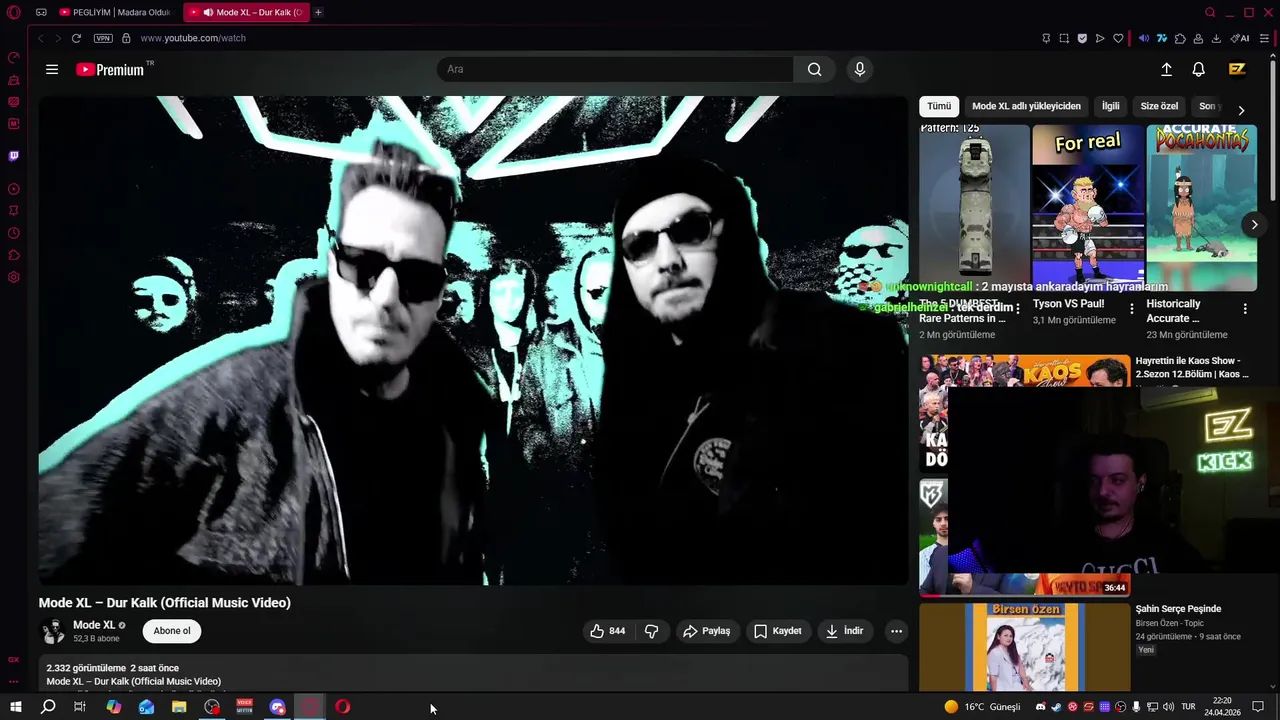Click the tab search magnifier in title bar
Viewport: 1280px width, 720px height.
point(1210,12)
